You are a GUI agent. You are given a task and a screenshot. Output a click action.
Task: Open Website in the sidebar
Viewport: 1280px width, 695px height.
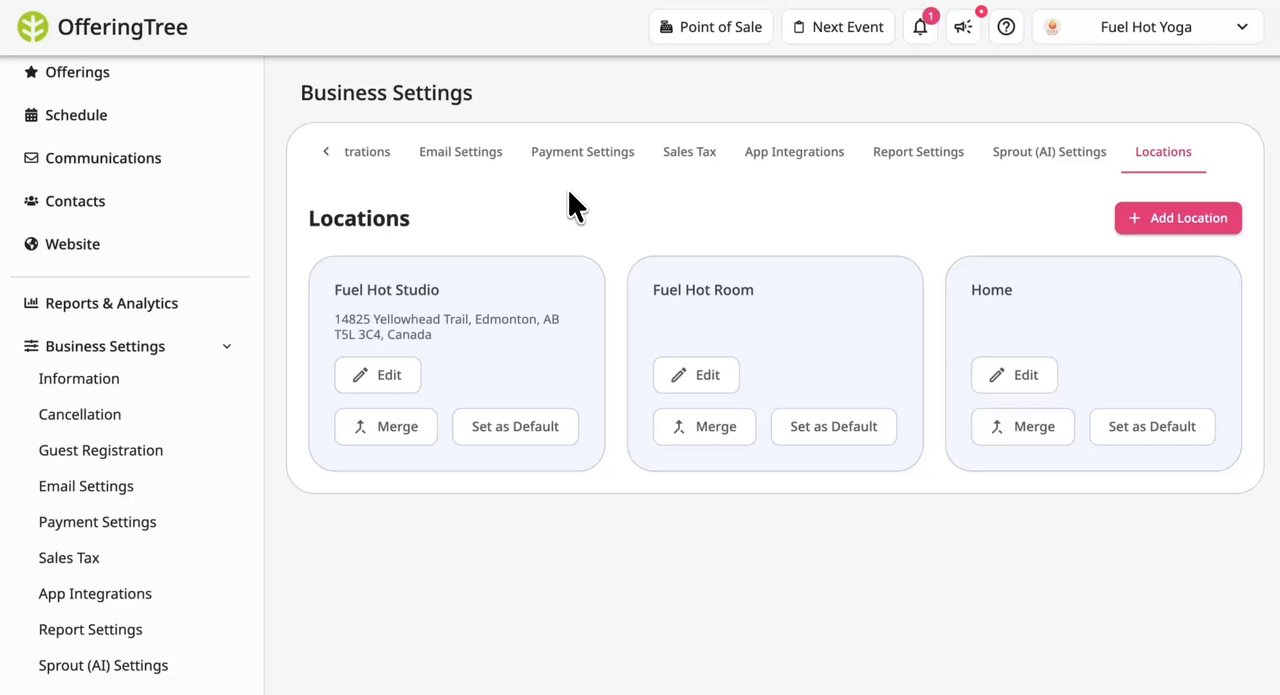pos(72,244)
